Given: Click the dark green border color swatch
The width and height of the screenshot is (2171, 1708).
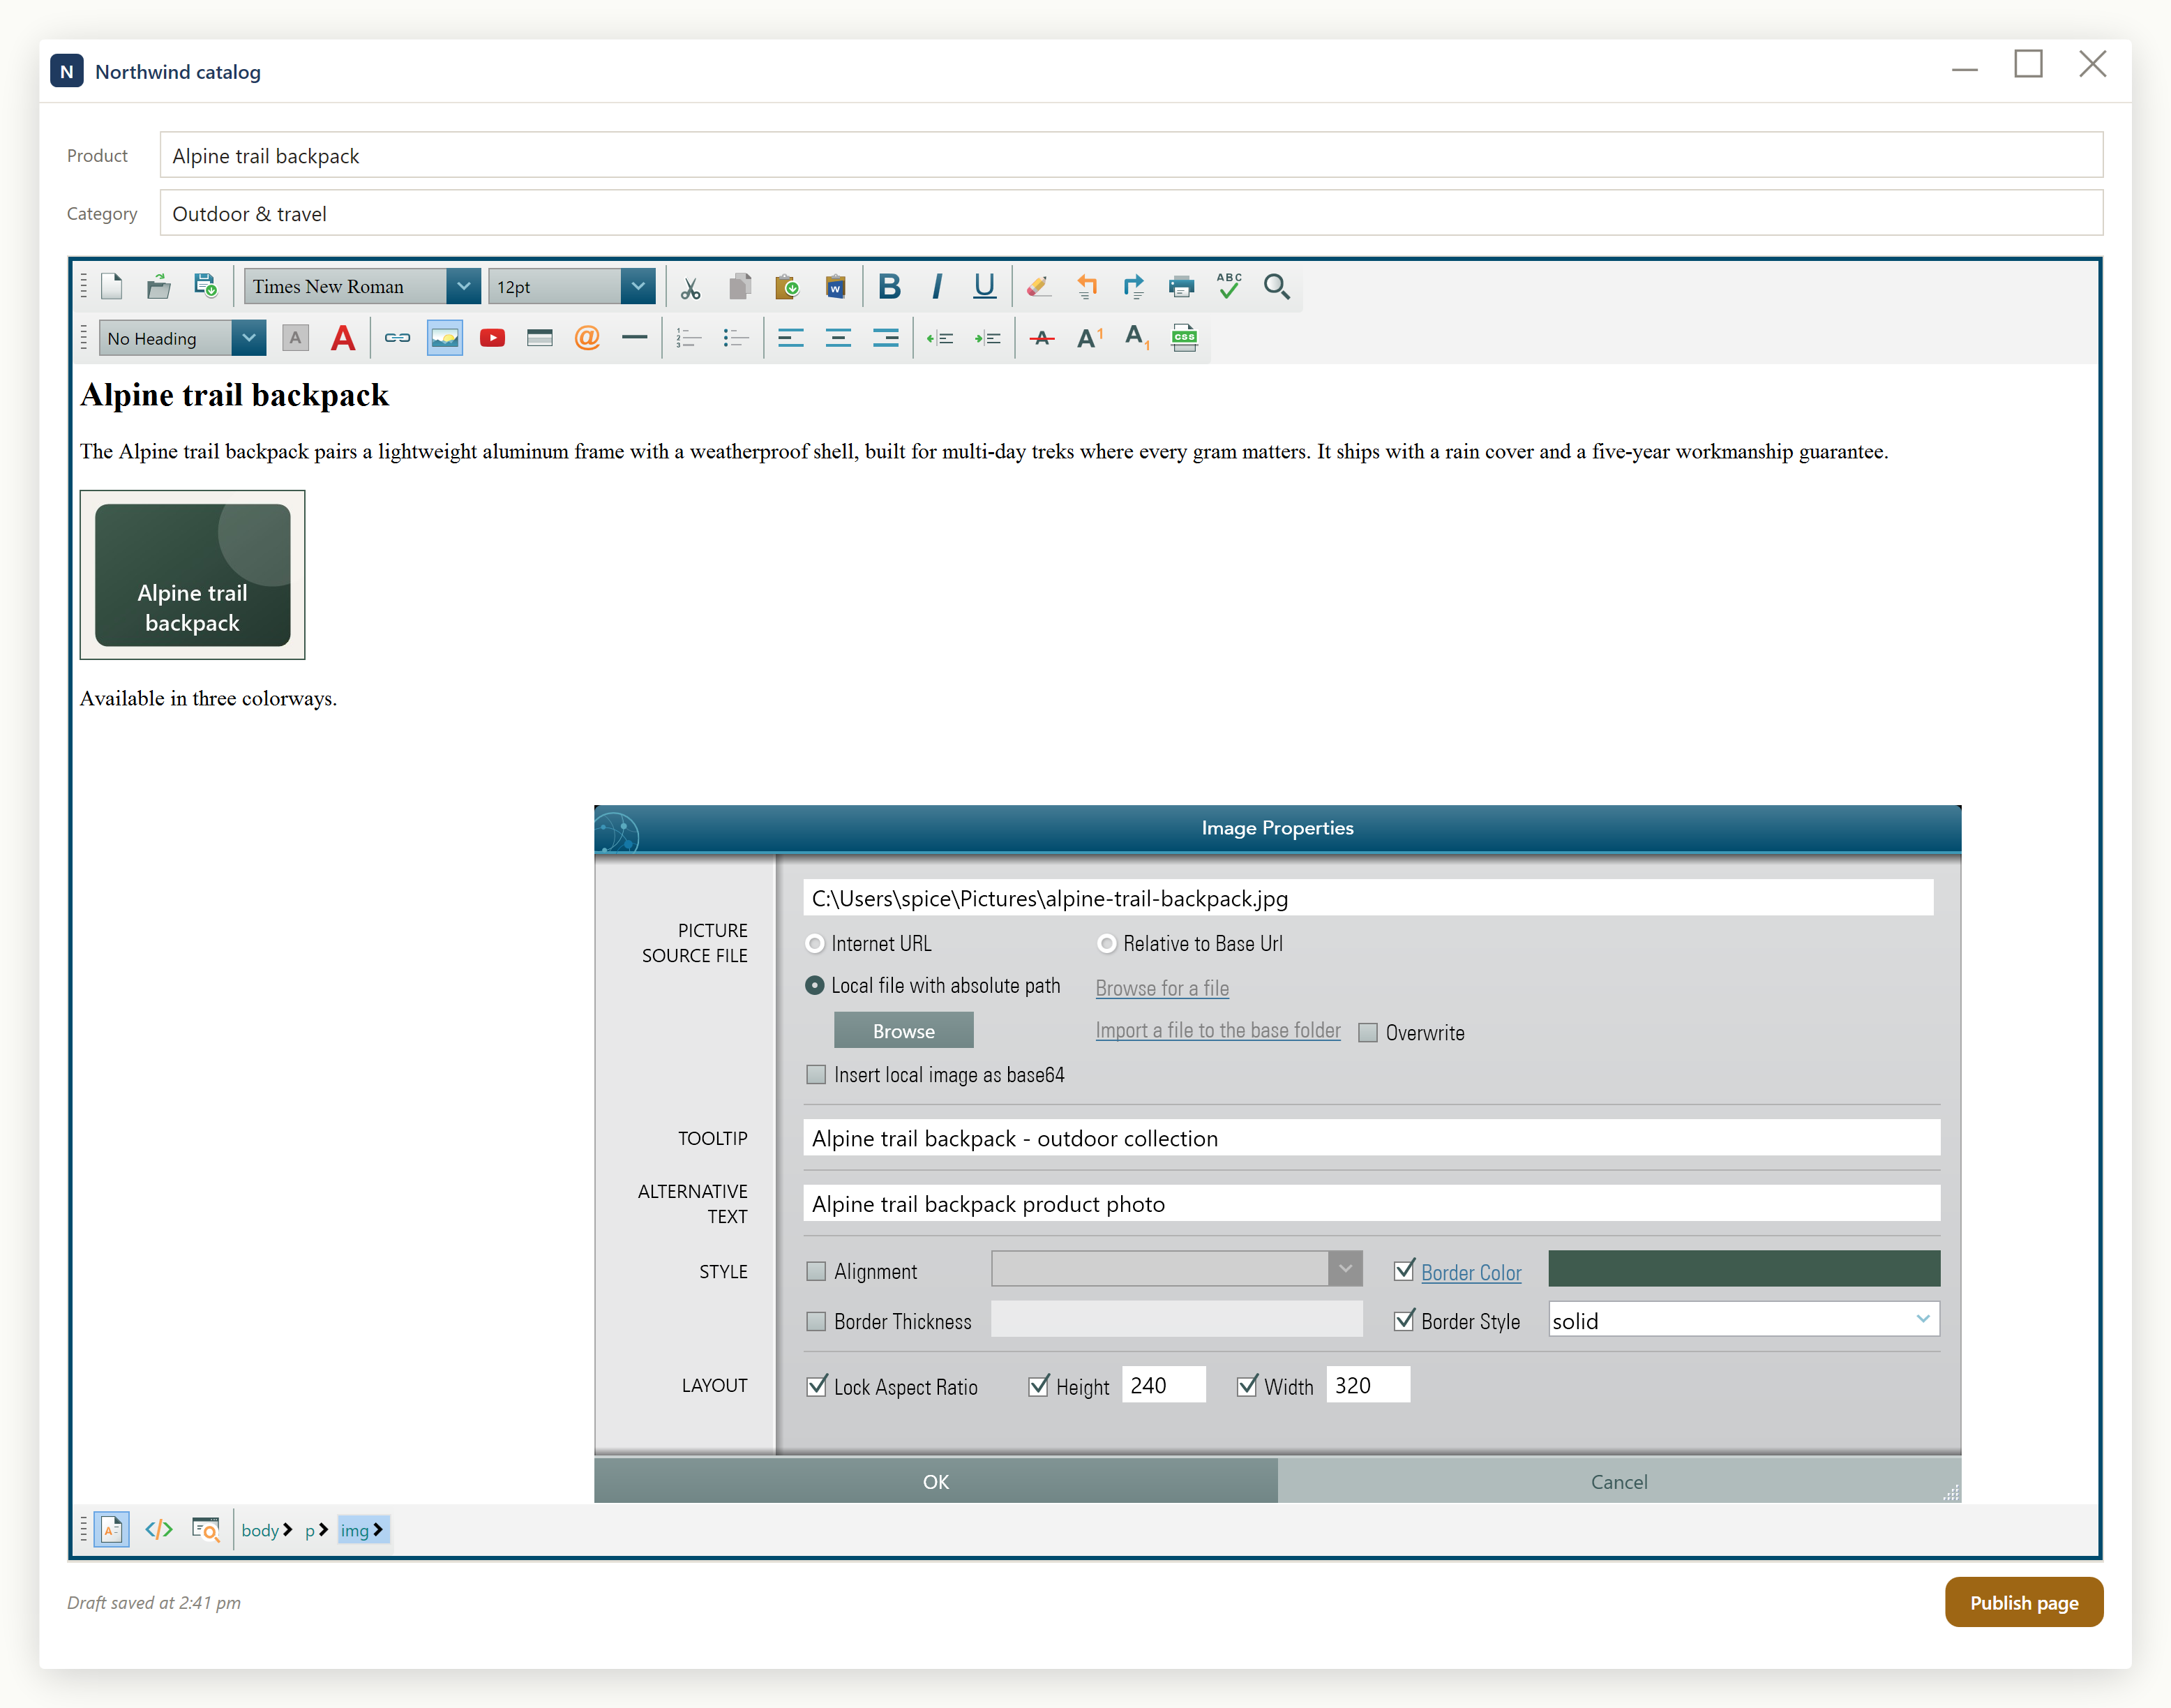Looking at the screenshot, I should (x=1743, y=1269).
